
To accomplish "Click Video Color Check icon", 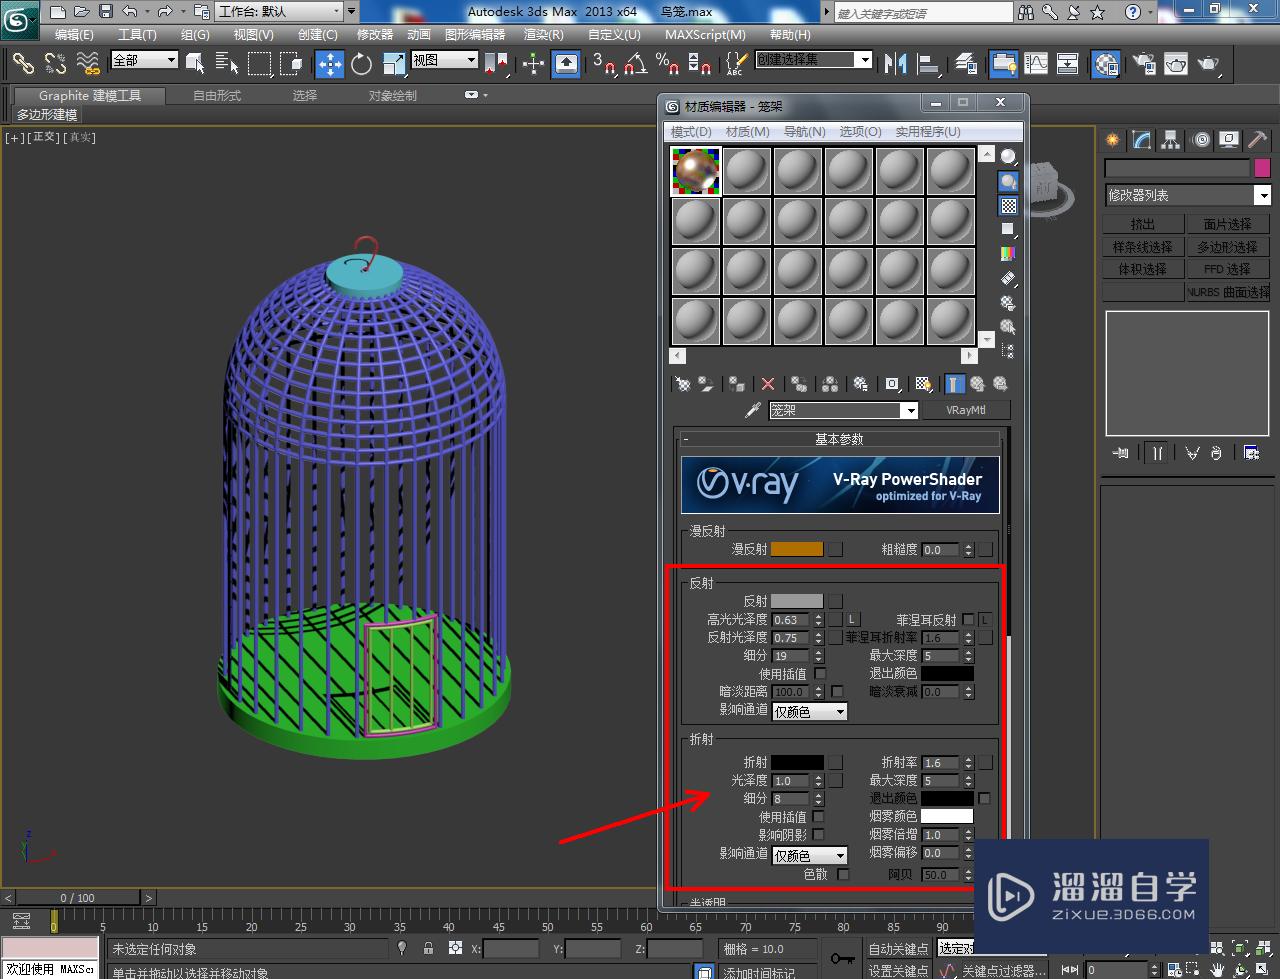I will pos(1008,254).
